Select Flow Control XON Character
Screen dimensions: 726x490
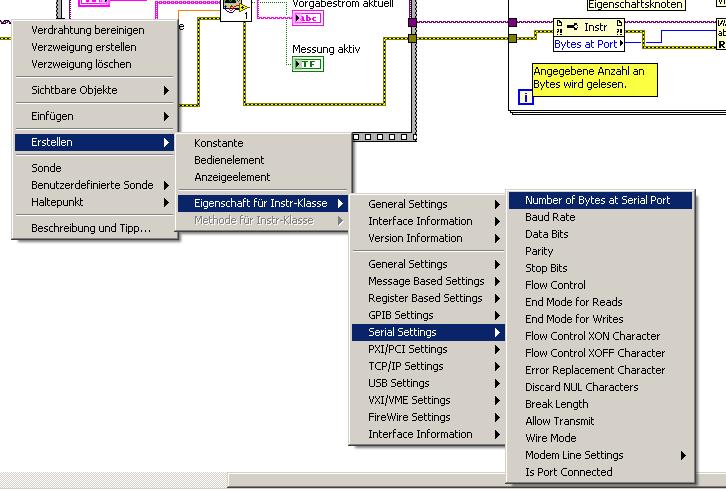(x=601, y=336)
